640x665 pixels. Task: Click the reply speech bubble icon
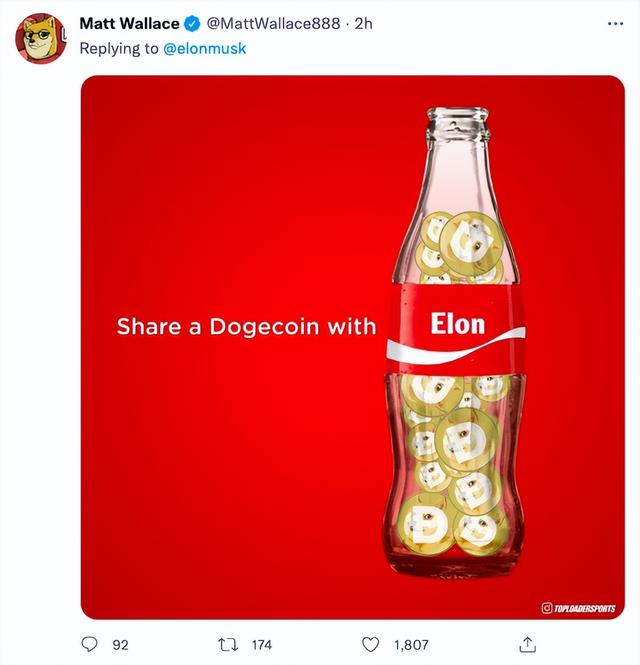89,645
